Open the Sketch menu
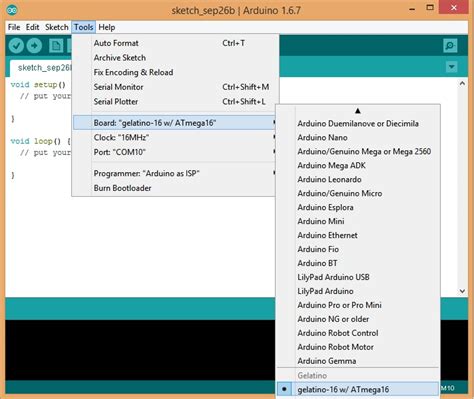Screen dimensions: 474x399 pyautogui.click(x=57, y=27)
